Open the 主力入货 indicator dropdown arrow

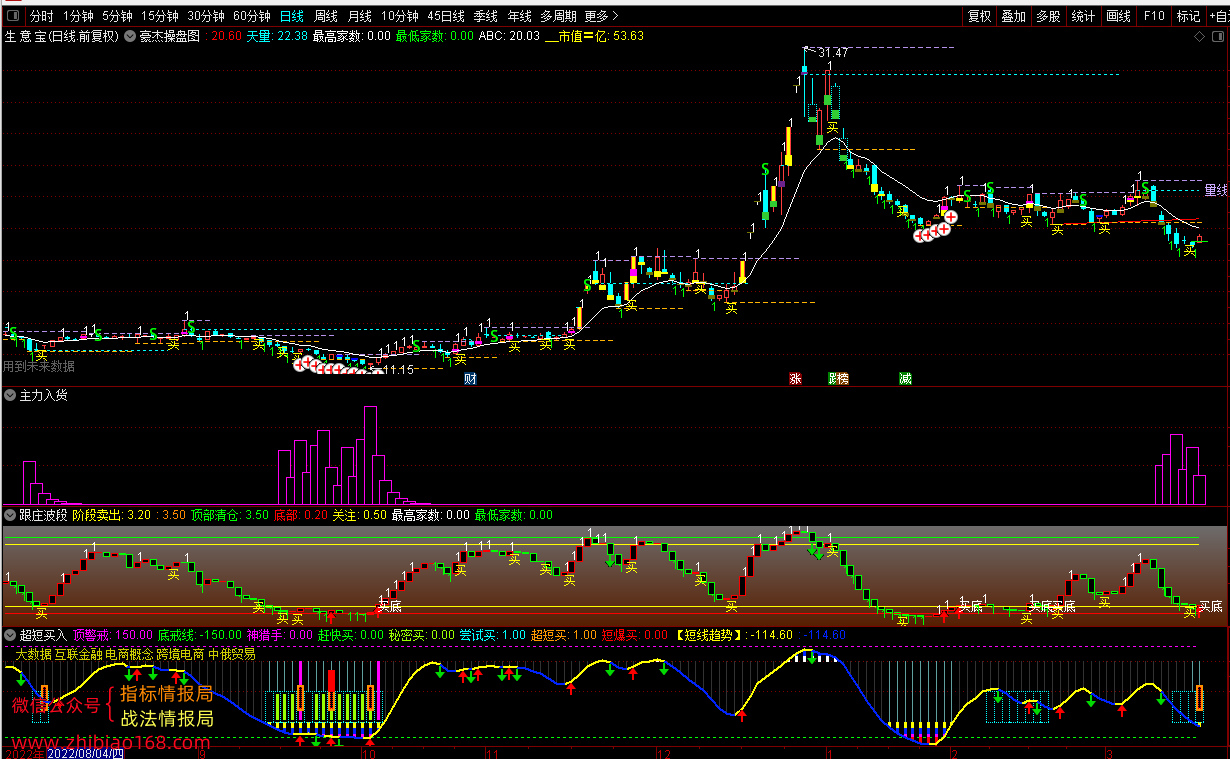tap(11, 396)
